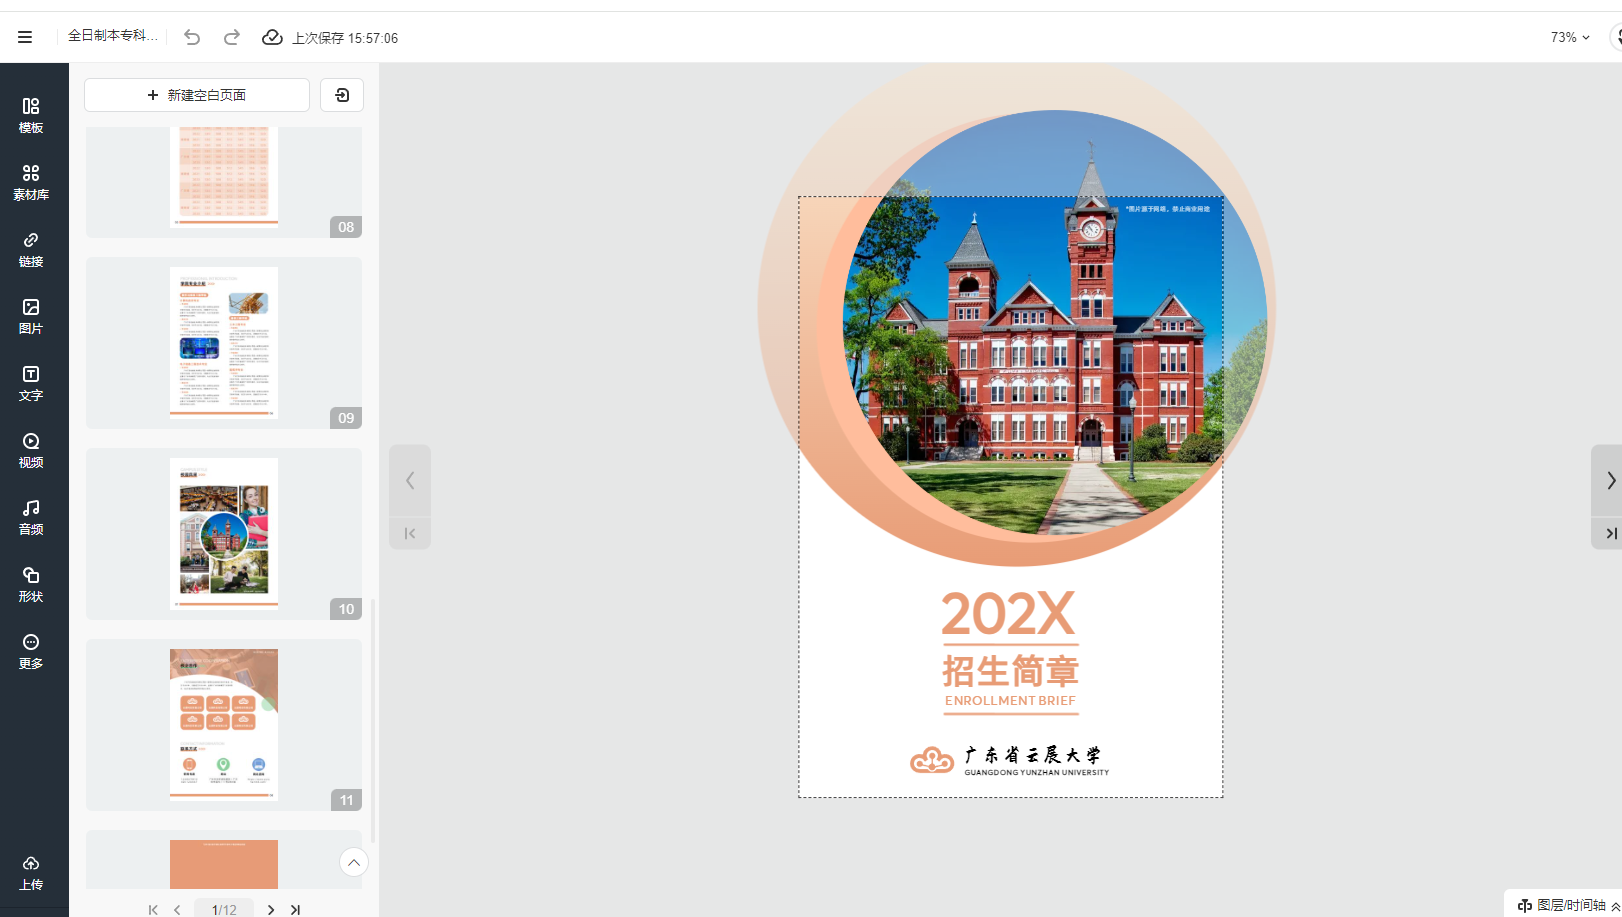The height and width of the screenshot is (917, 1622).
Task: Jump to first page on canvas
Action: point(410,533)
